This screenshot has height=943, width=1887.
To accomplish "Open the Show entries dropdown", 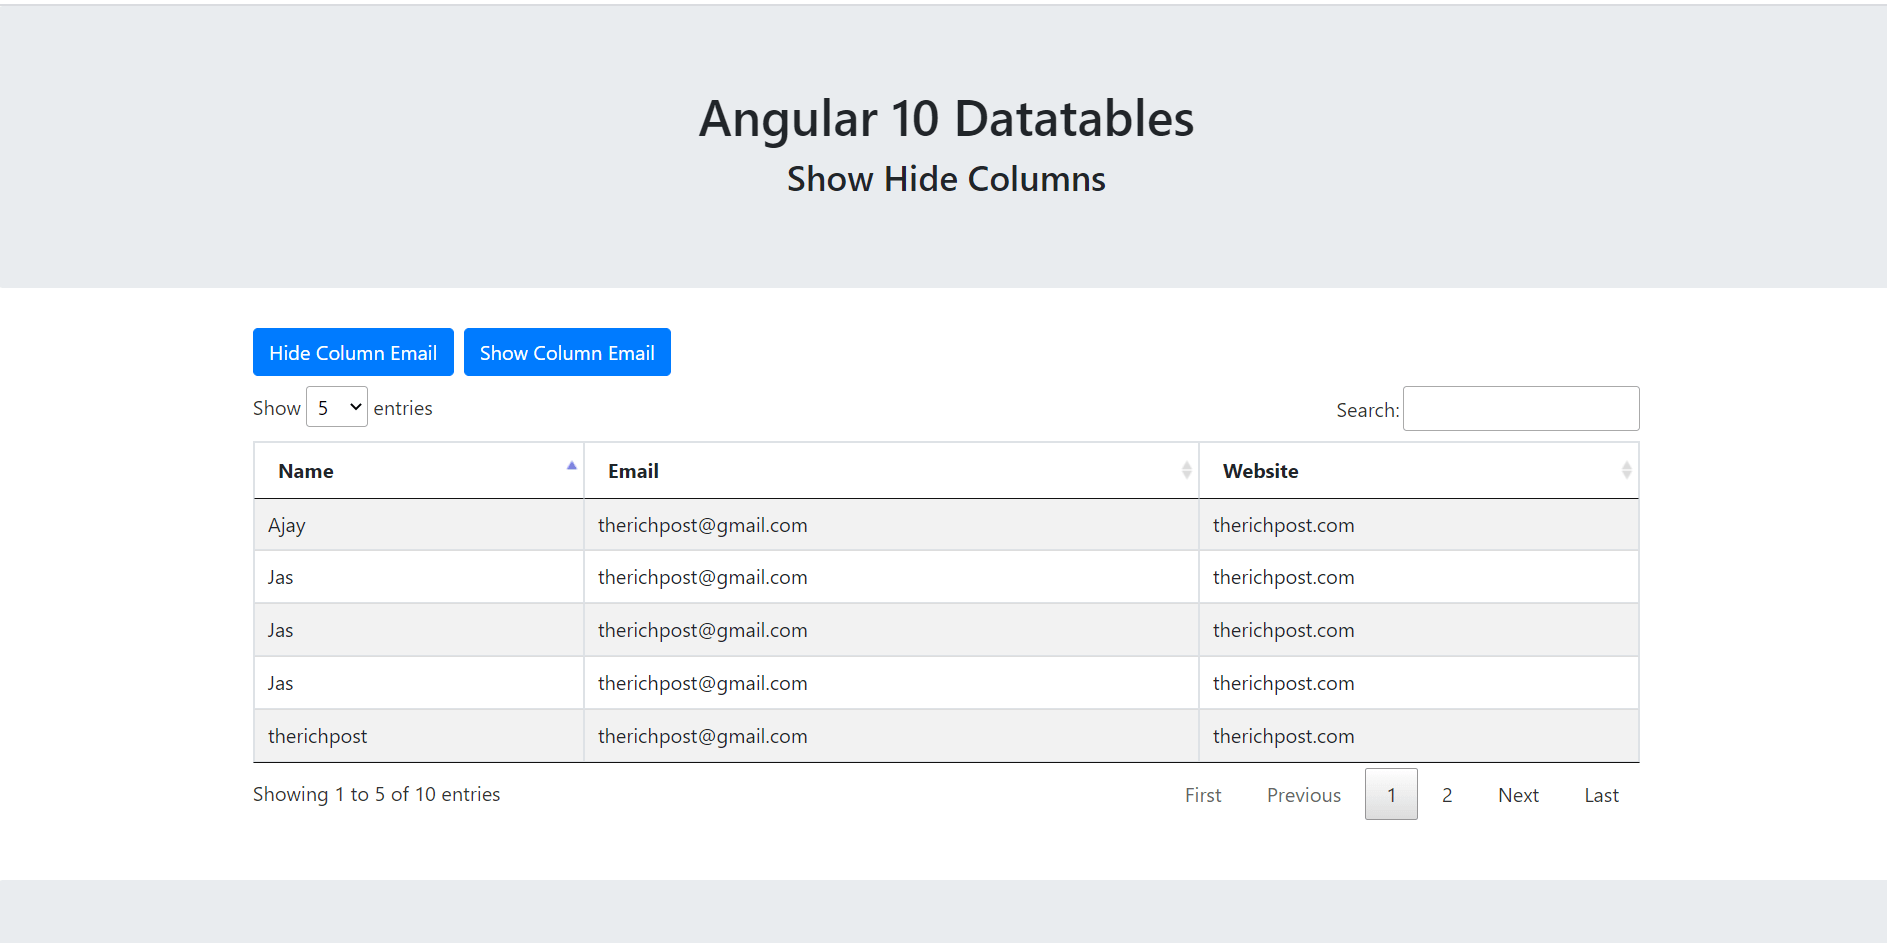I will (336, 407).
